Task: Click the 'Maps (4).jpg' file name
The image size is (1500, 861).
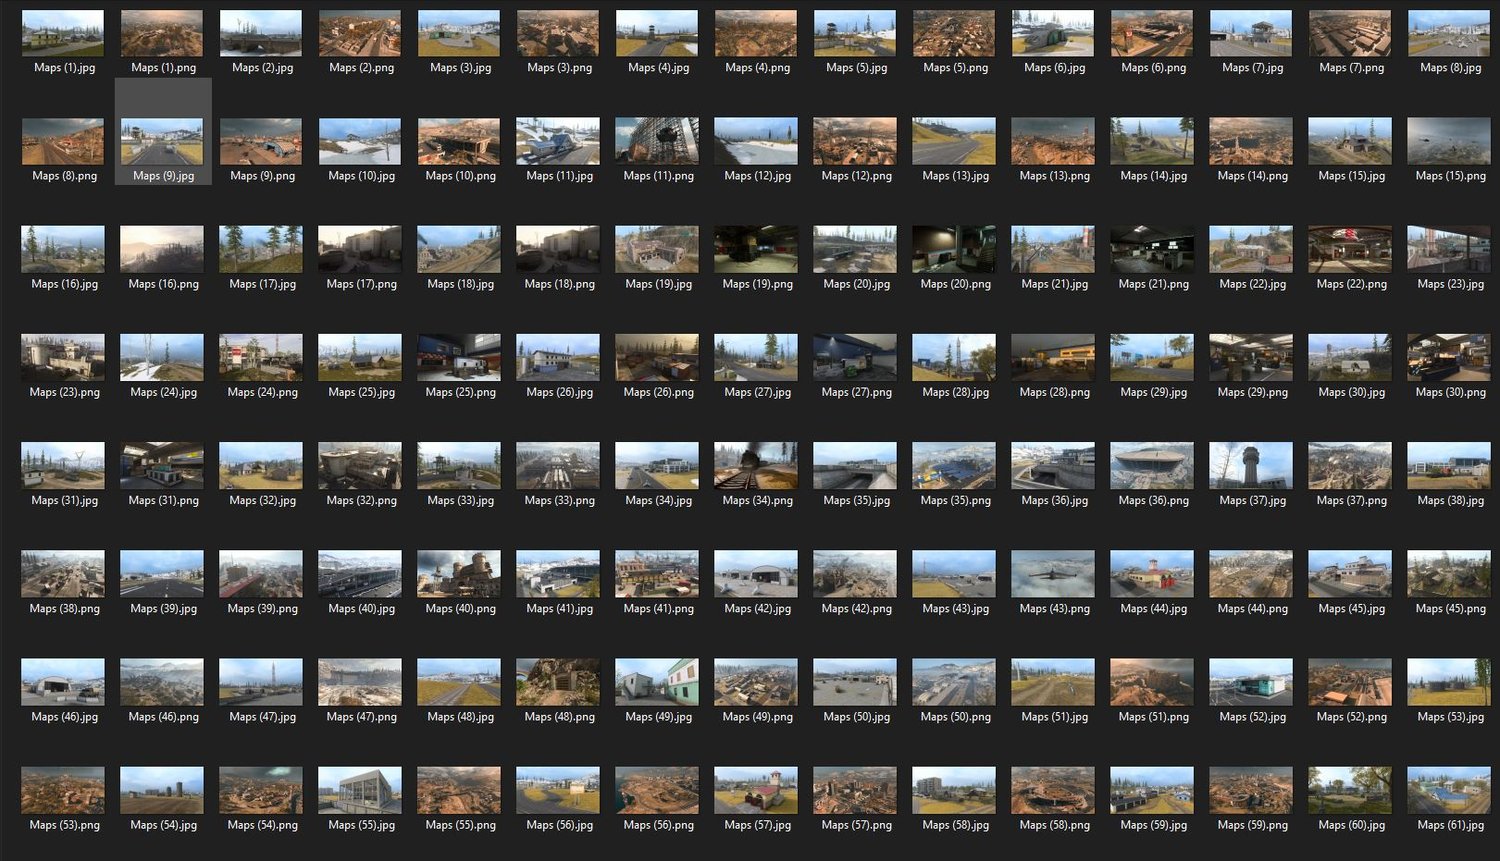Action: [x=658, y=68]
